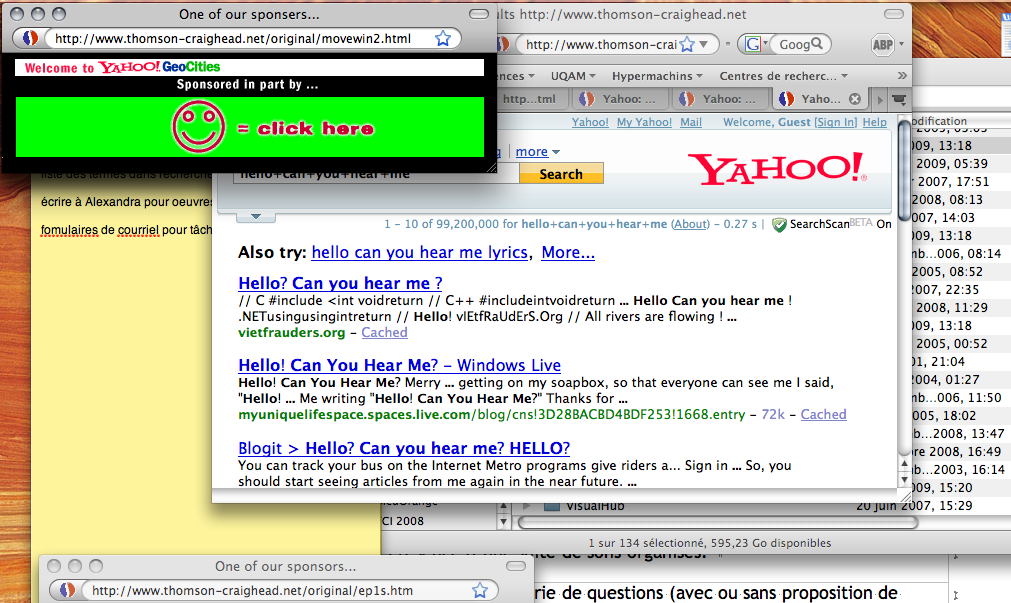Click the green click here banner
This screenshot has width=1011, height=603.
click(x=250, y=127)
